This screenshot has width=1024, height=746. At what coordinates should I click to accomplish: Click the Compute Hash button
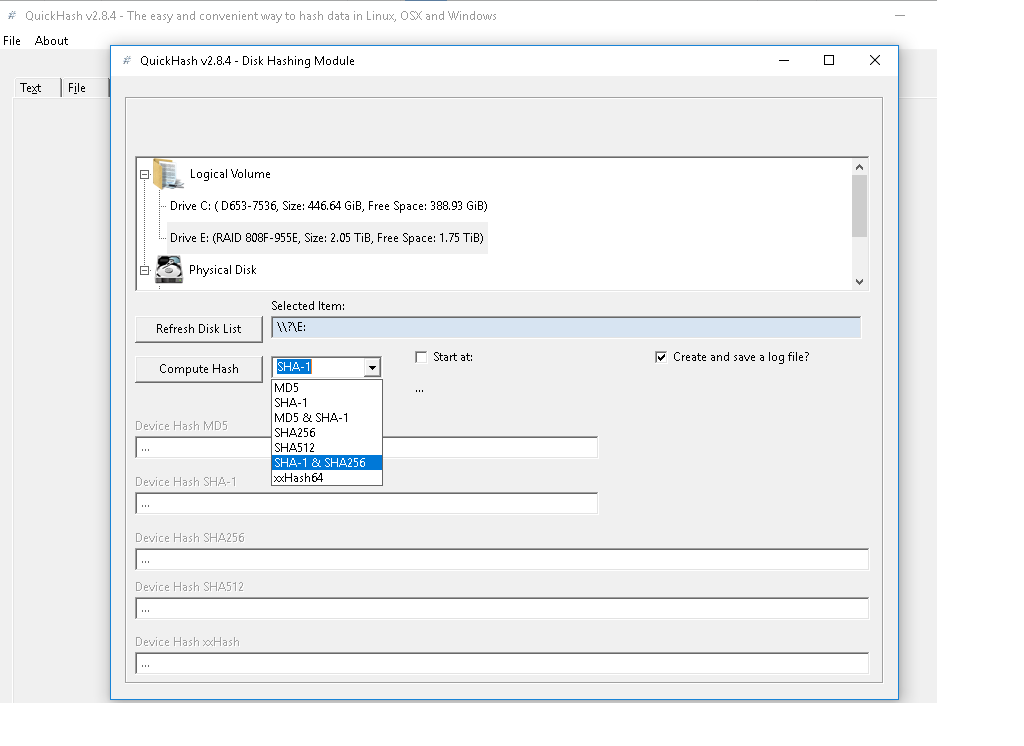198,369
